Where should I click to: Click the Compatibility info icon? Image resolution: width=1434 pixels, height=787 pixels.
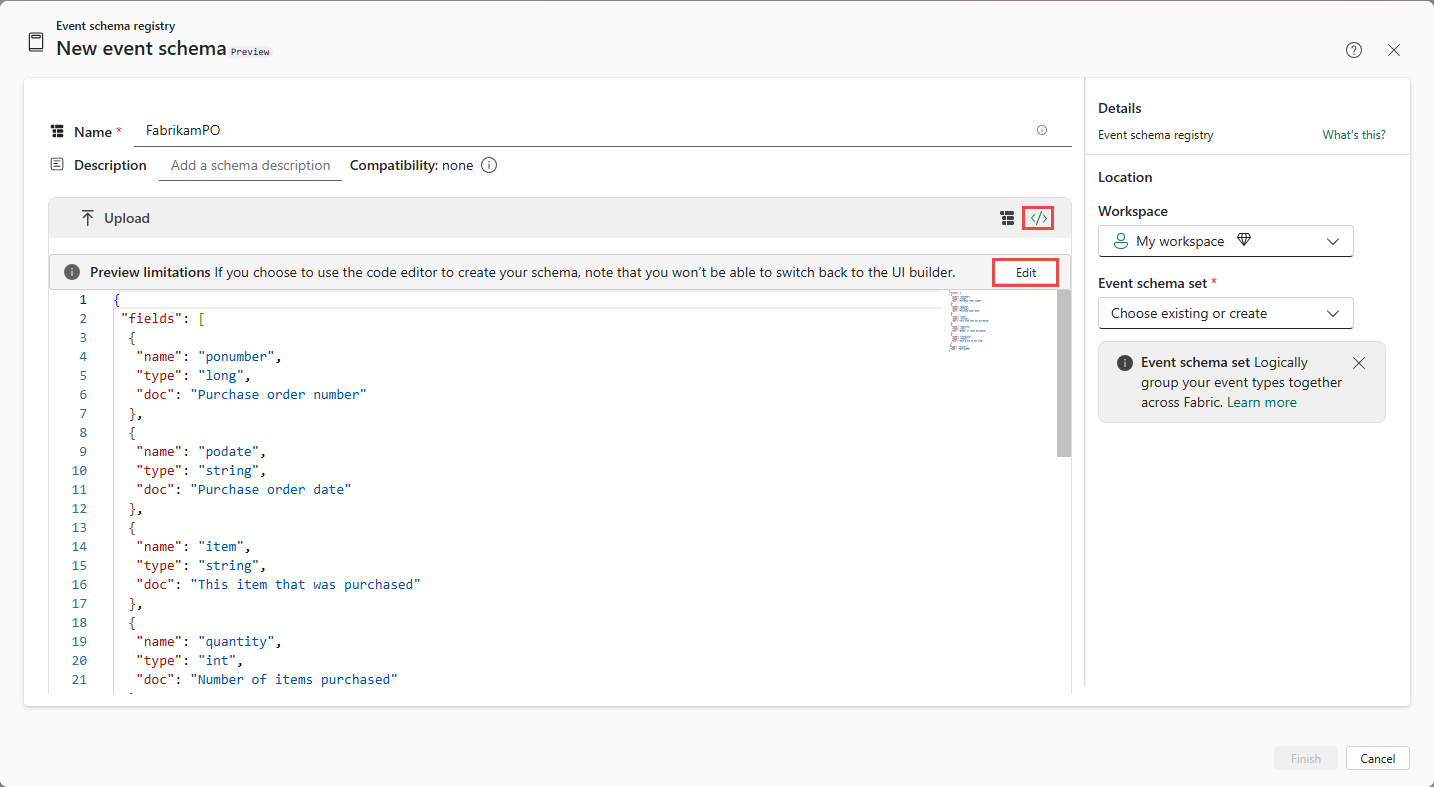pyautogui.click(x=488, y=165)
